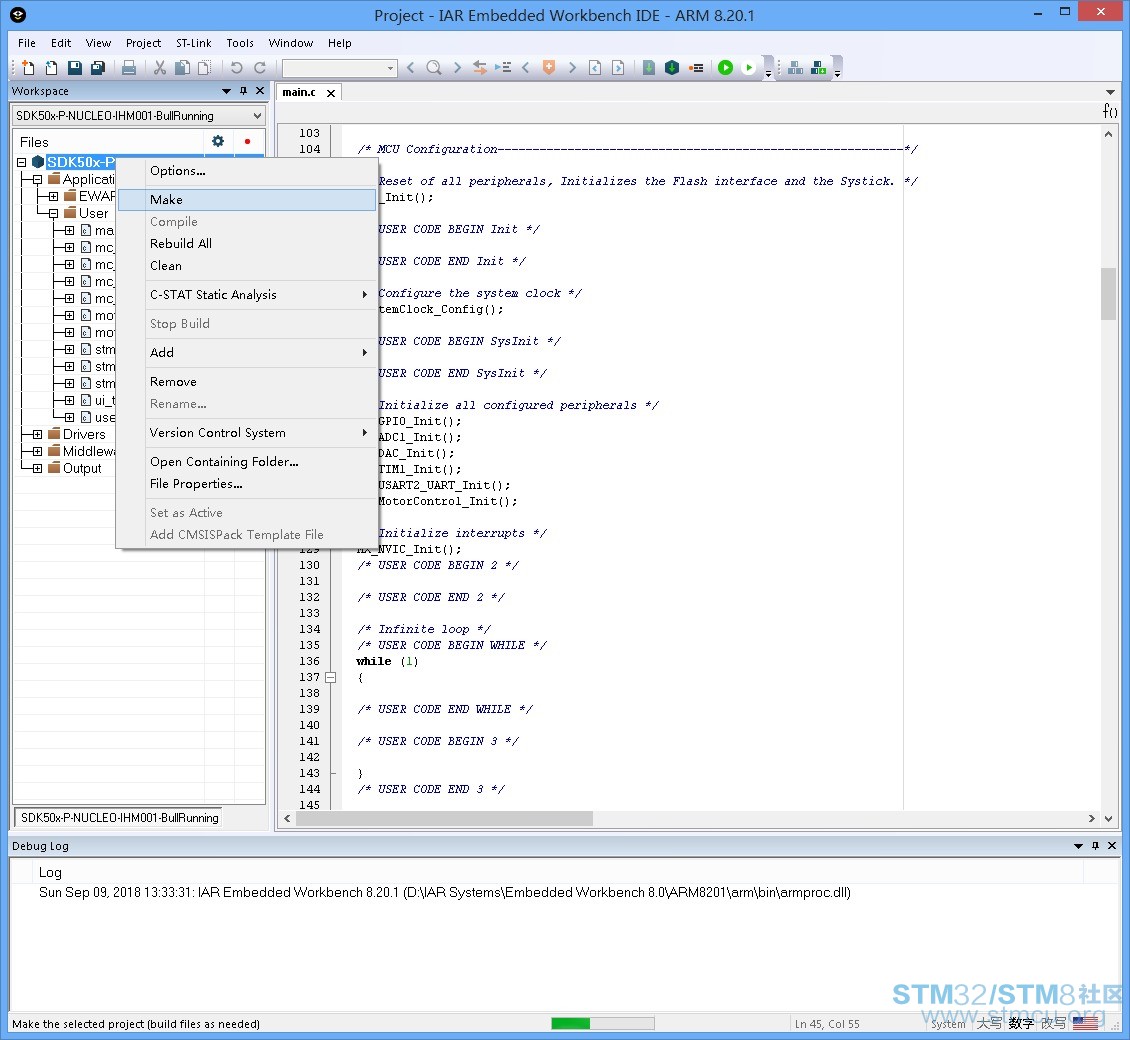Open the Add submenu
1130x1040 pixels.
click(x=246, y=352)
